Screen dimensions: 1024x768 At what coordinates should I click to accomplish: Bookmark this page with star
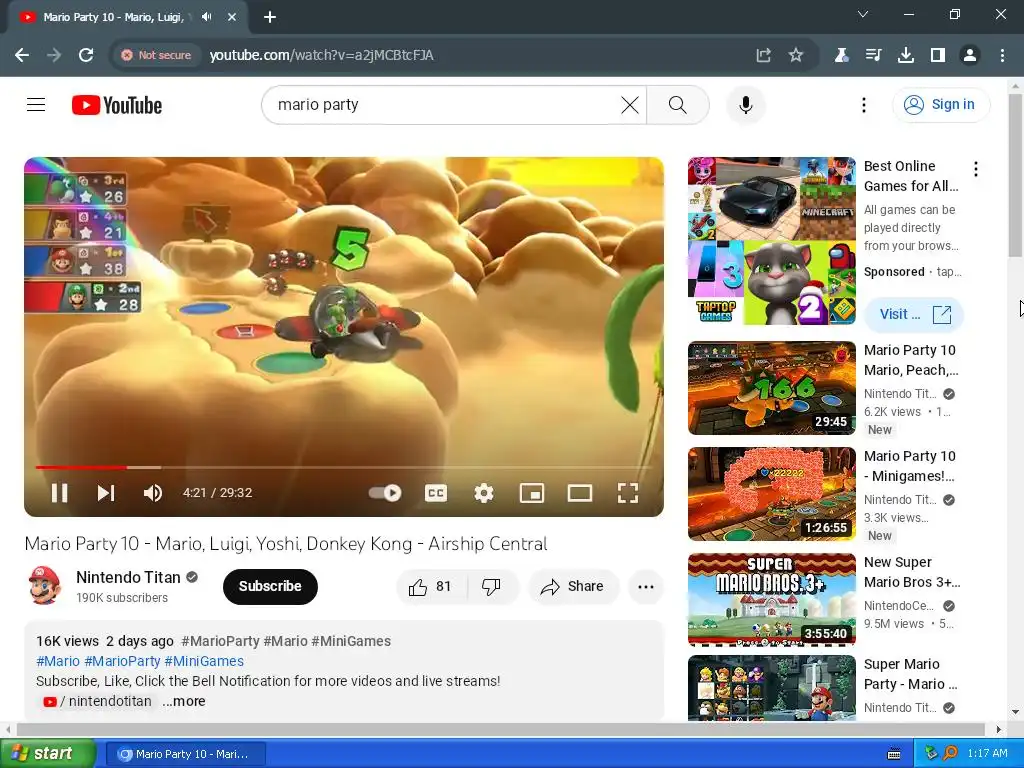pos(795,56)
